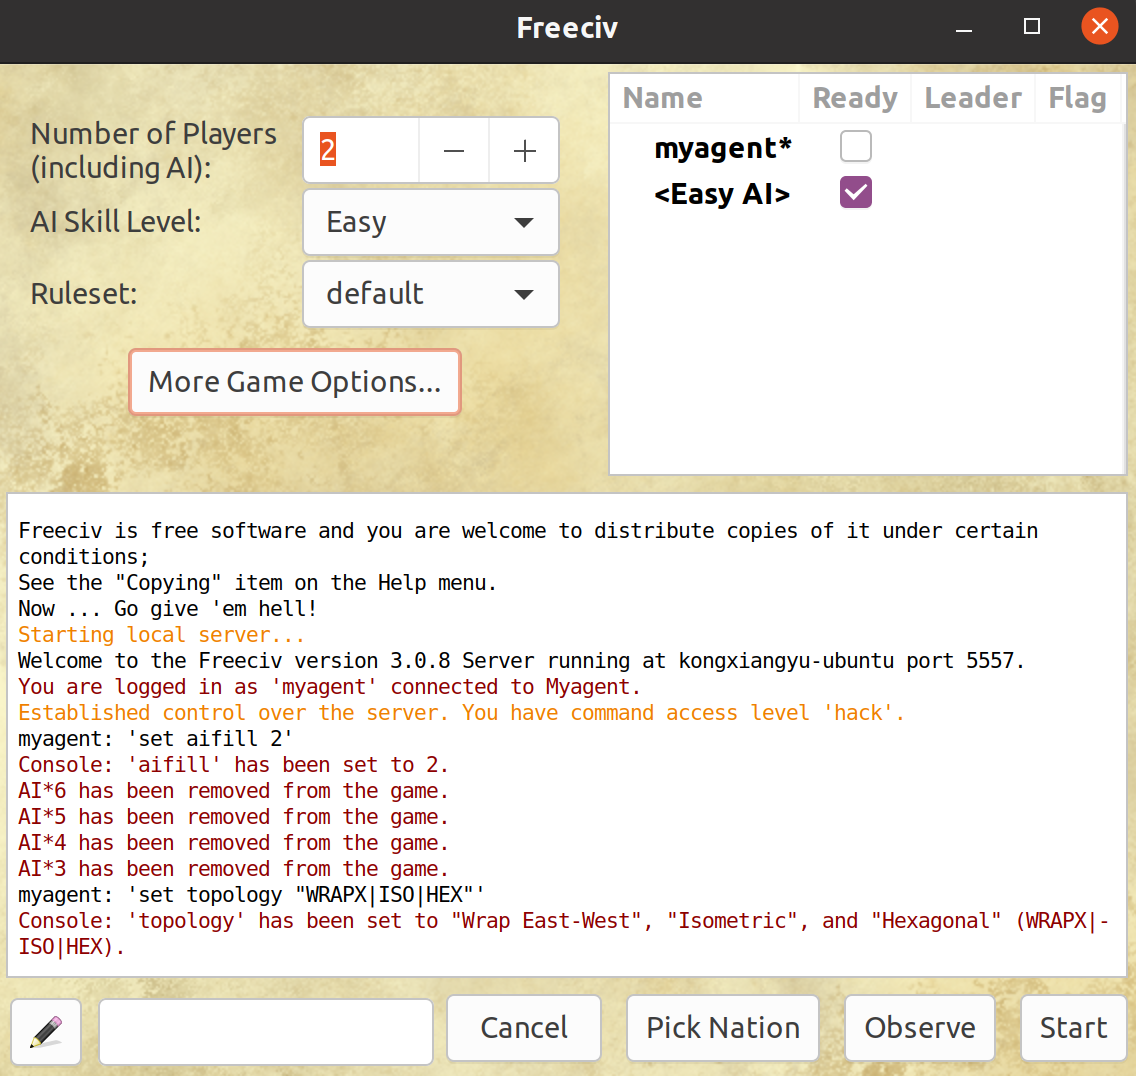
Task: Increase number of players with plus button
Action: pos(525,151)
